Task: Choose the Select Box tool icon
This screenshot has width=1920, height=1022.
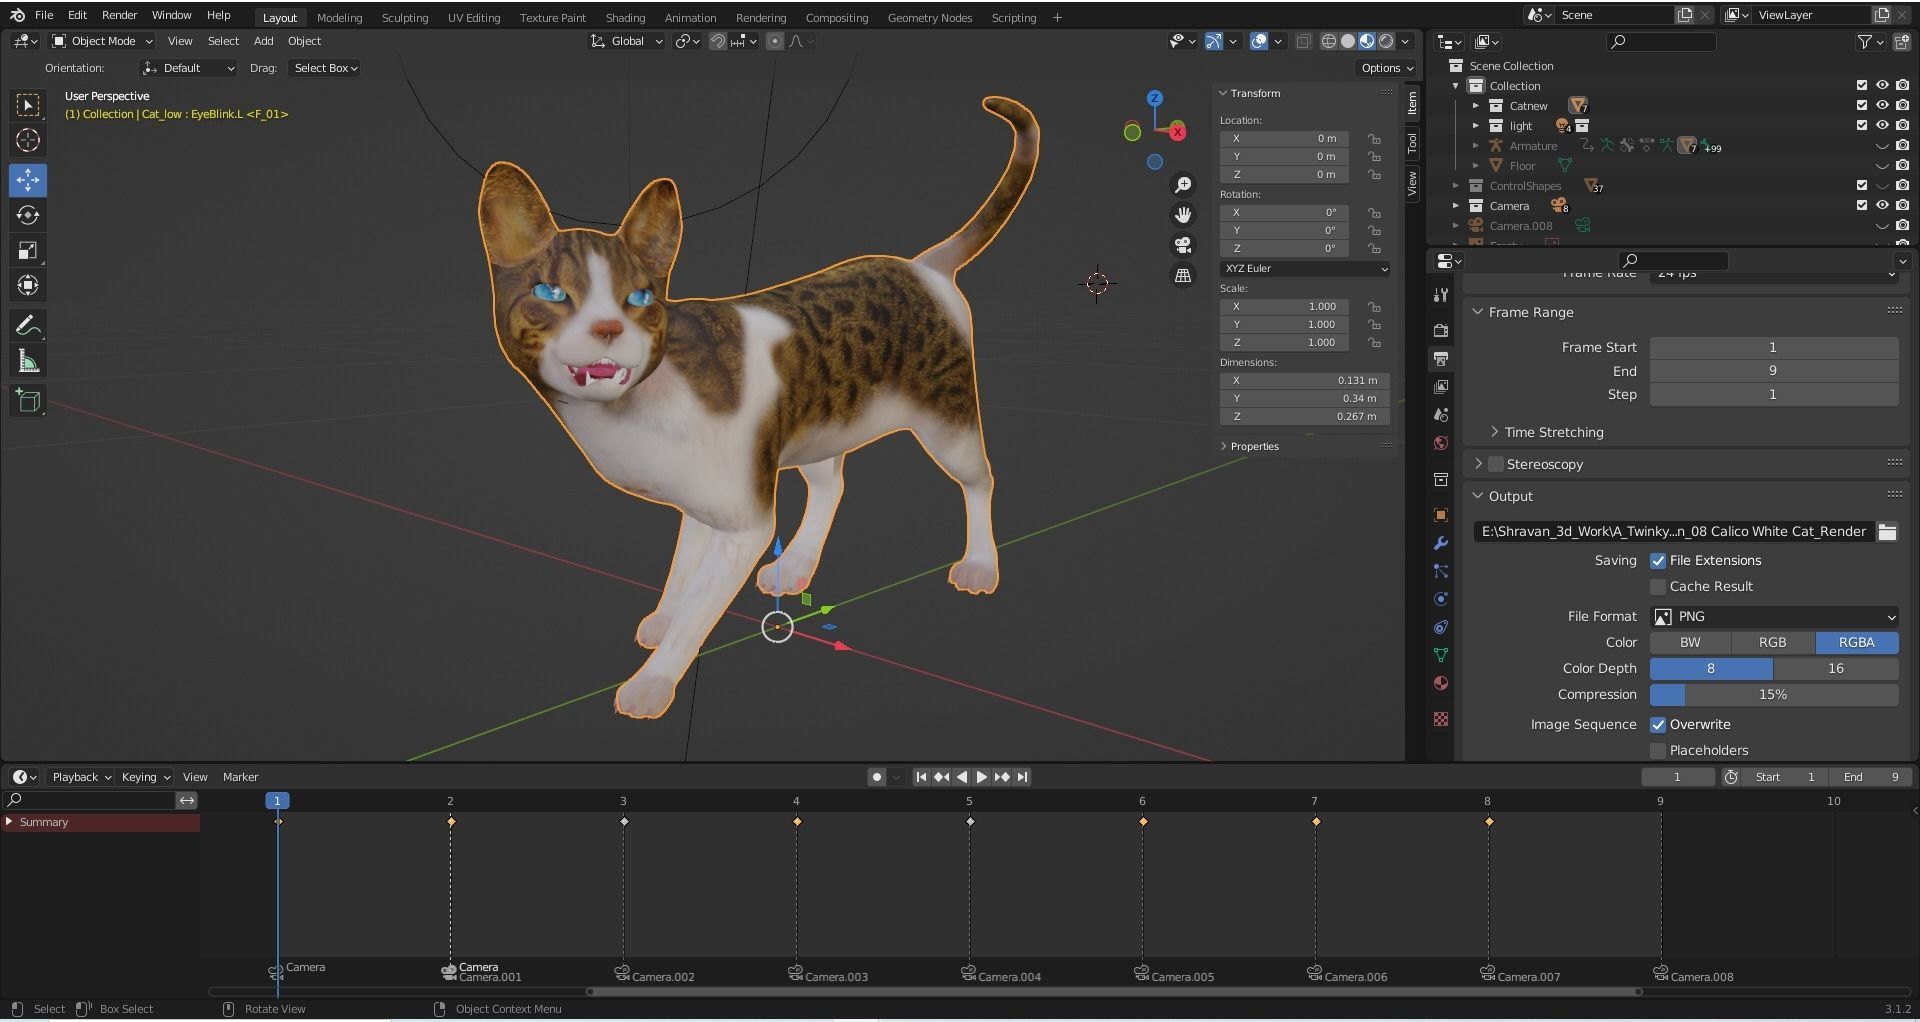Action: tap(28, 105)
